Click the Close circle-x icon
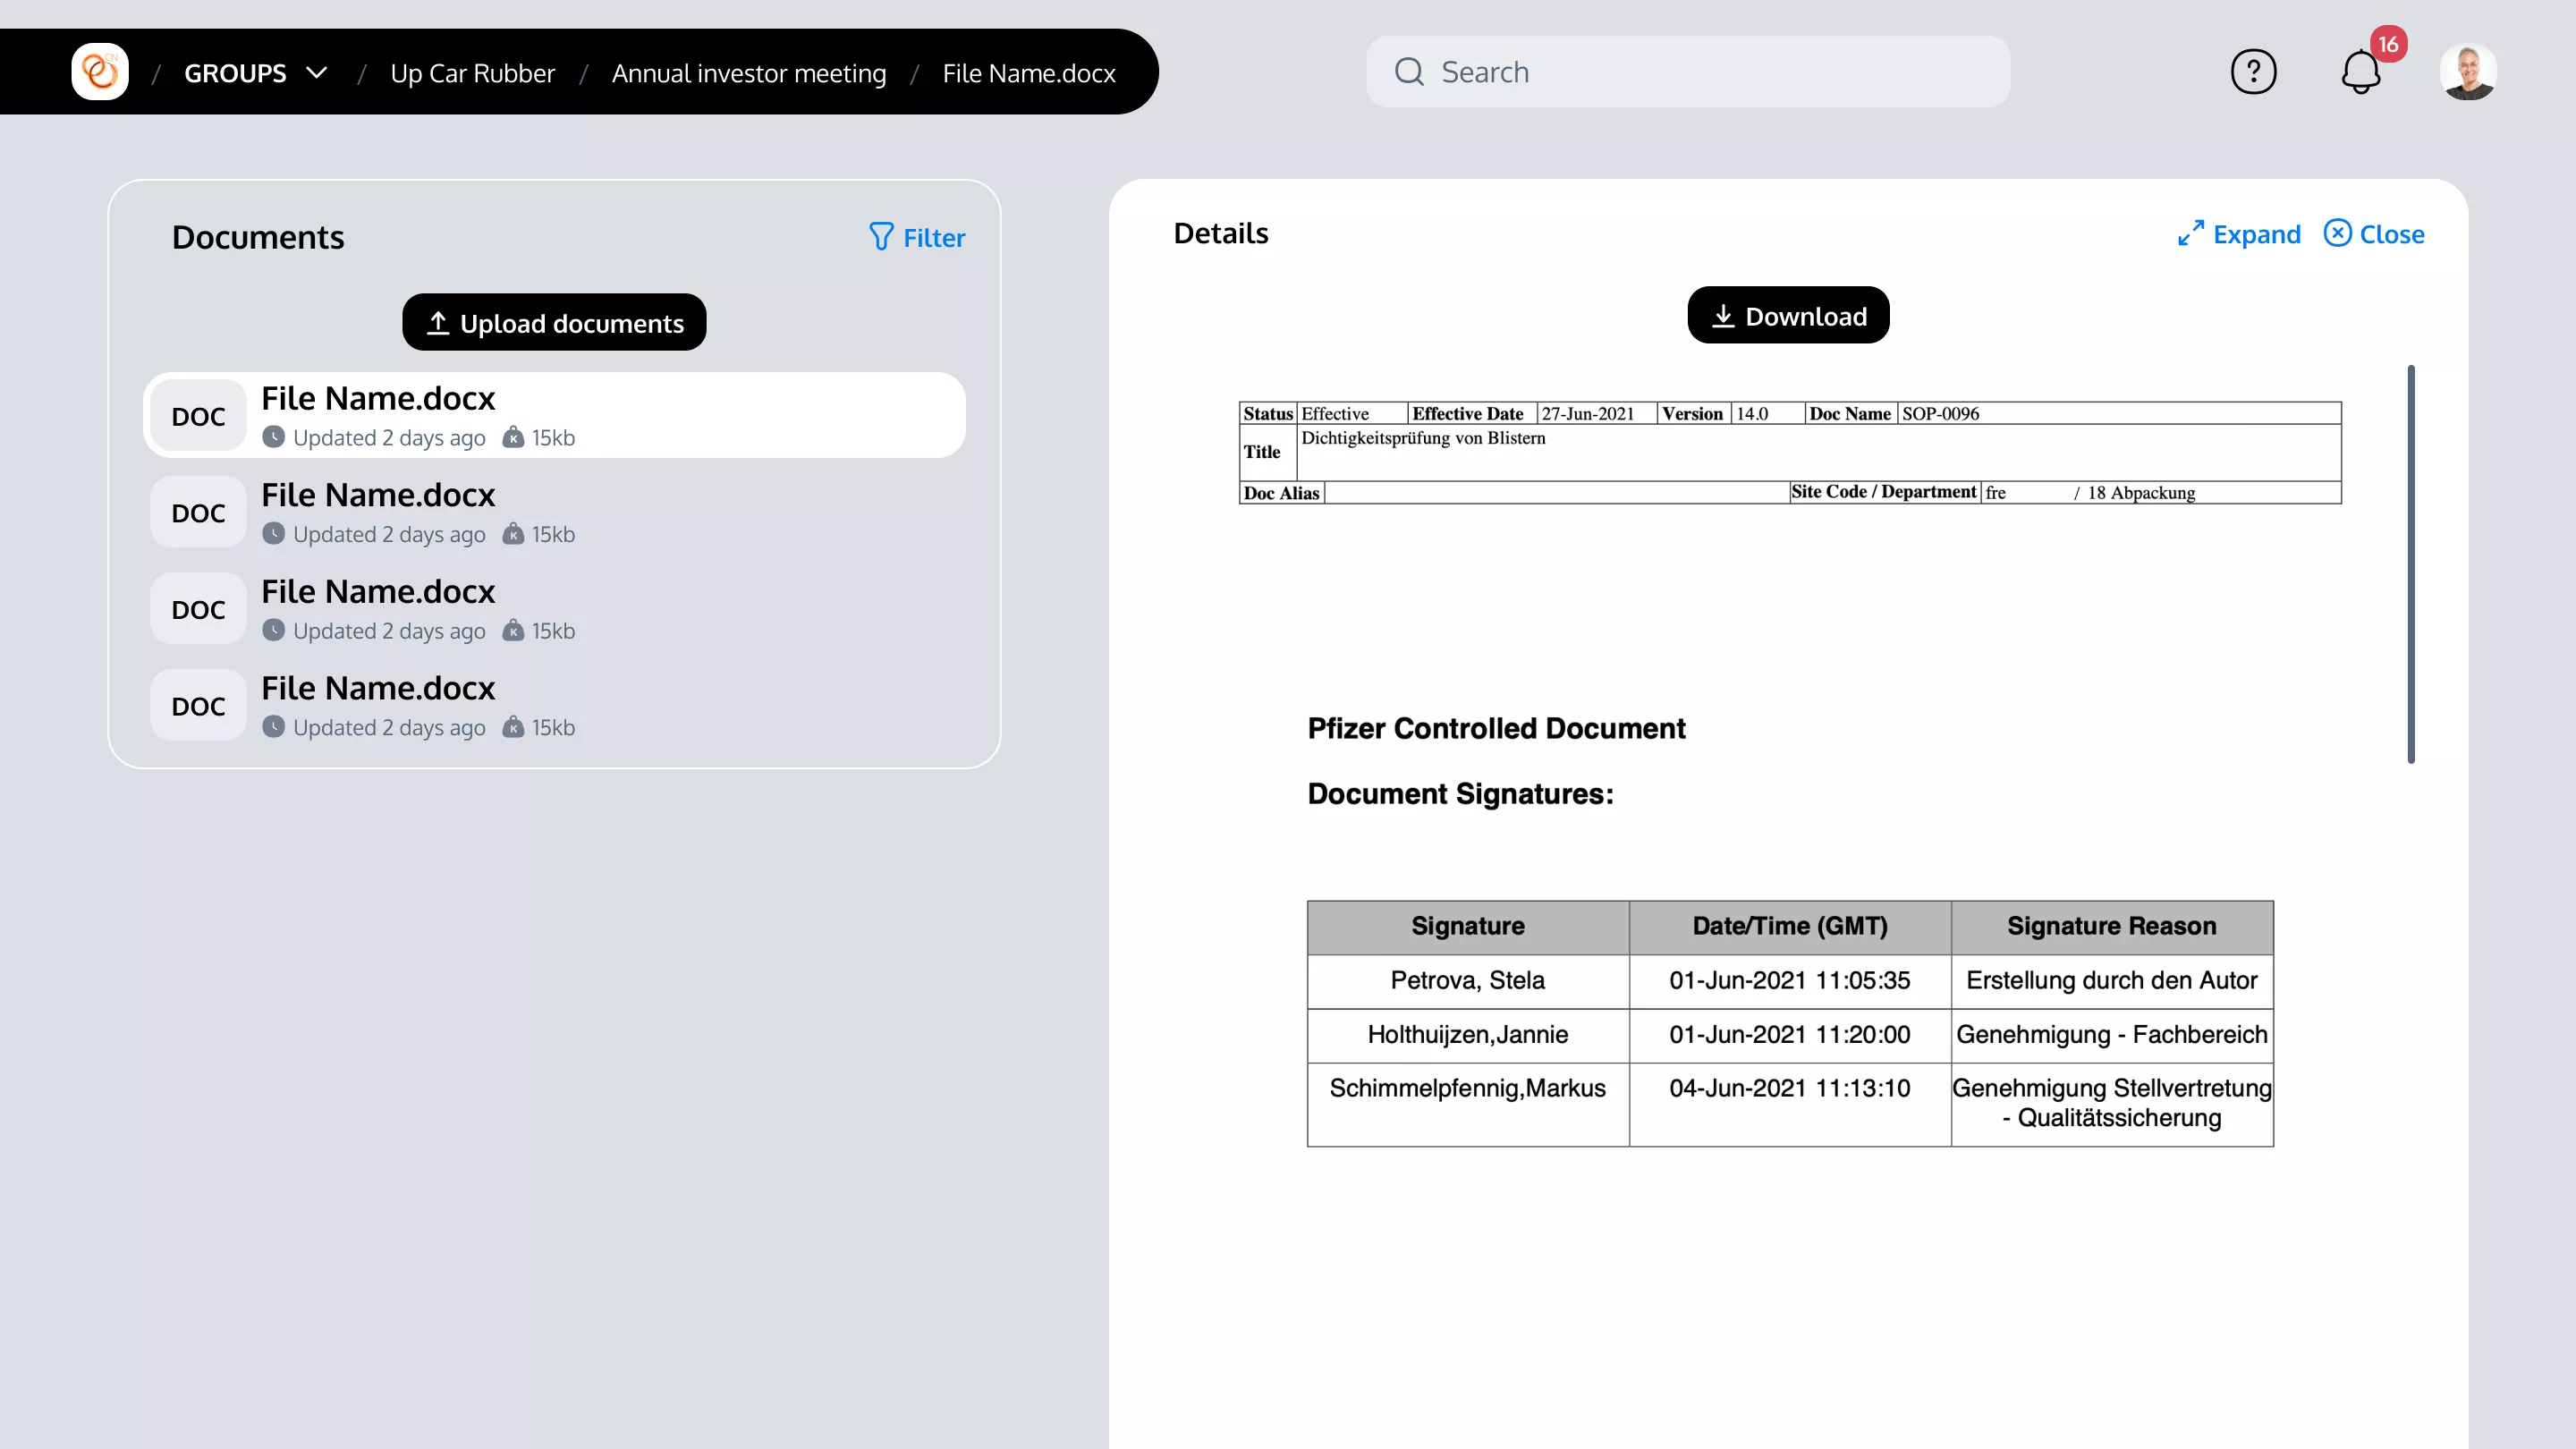The height and width of the screenshot is (1449, 2576). click(x=2337, y=233)
